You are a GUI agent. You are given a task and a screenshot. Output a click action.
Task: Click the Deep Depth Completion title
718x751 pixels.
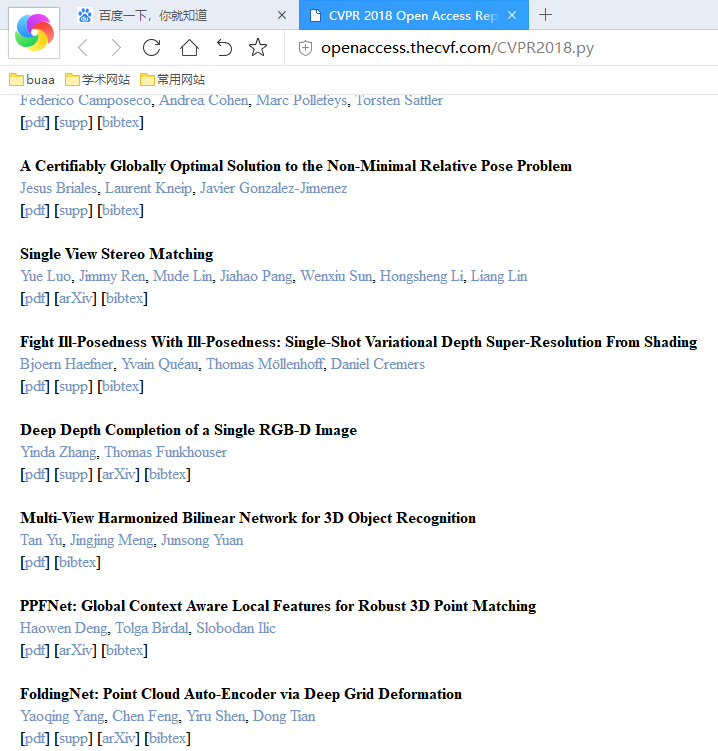coord(189,431)
